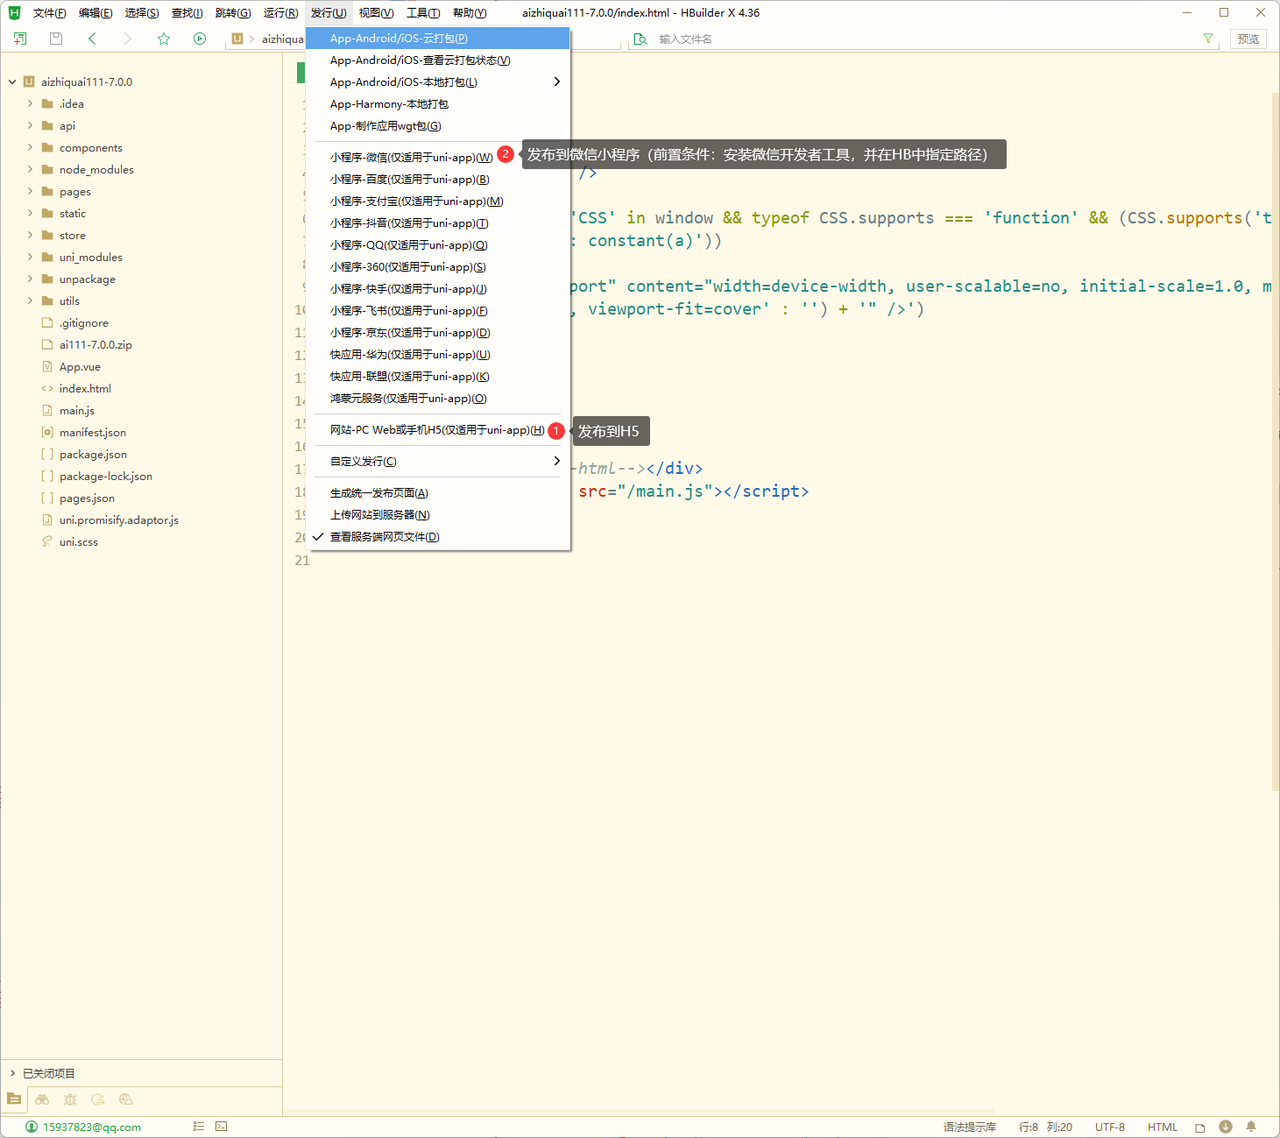Select 快应用-华为 menu entry
Screen dimensions: 1280x1138
pyautogui.click(x=437, y=355)
